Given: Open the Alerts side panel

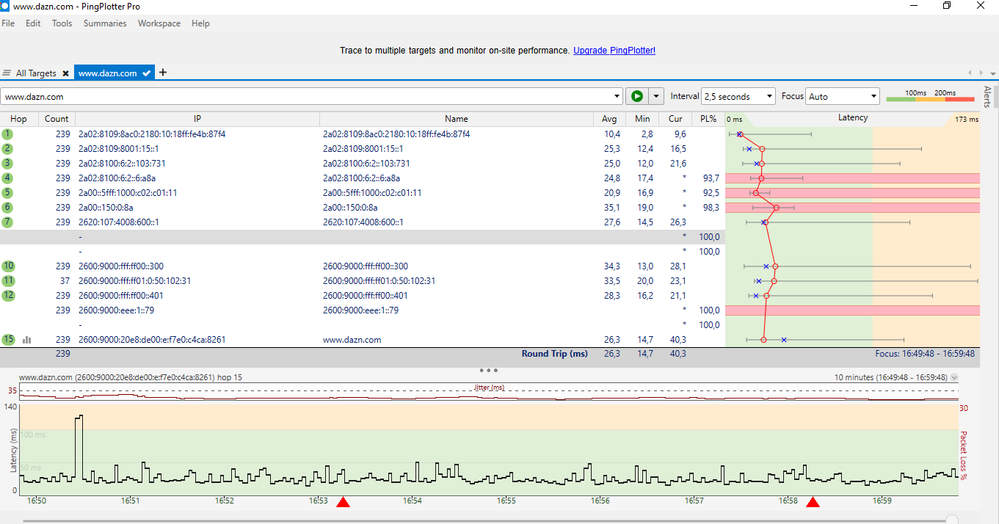Looking at the screenshot, I should pyautogui.click(x=987, y=97).
